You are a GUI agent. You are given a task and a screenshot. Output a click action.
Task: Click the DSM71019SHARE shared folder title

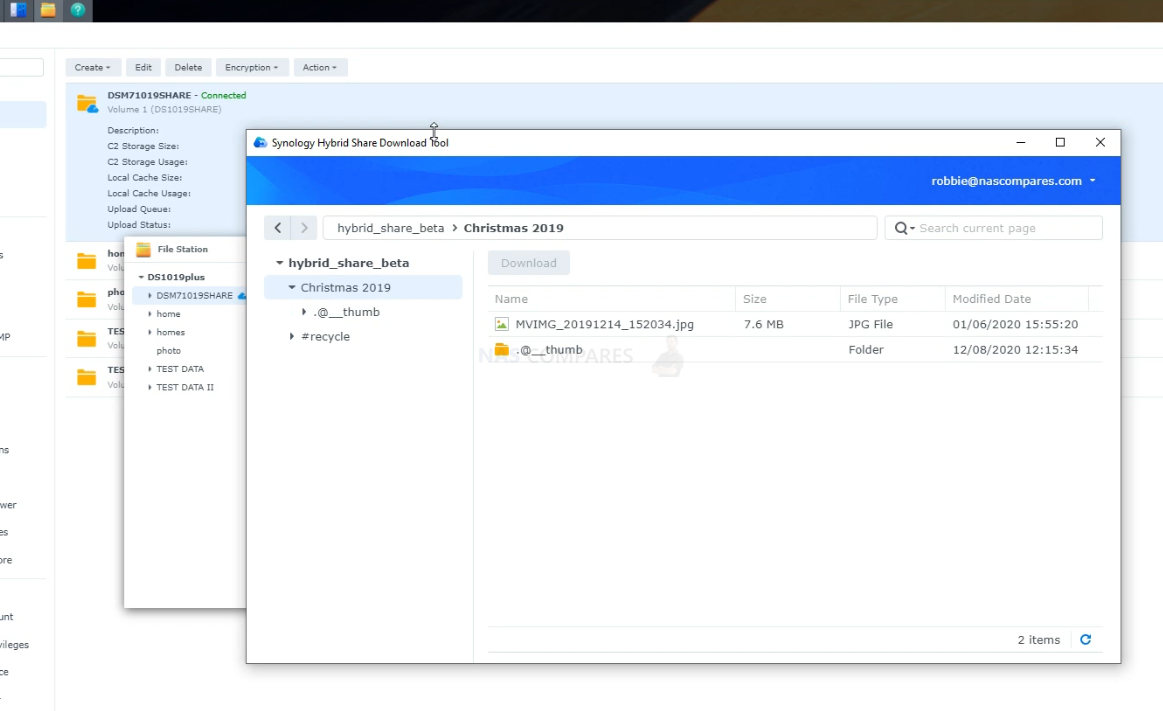(x=149, y=96)
